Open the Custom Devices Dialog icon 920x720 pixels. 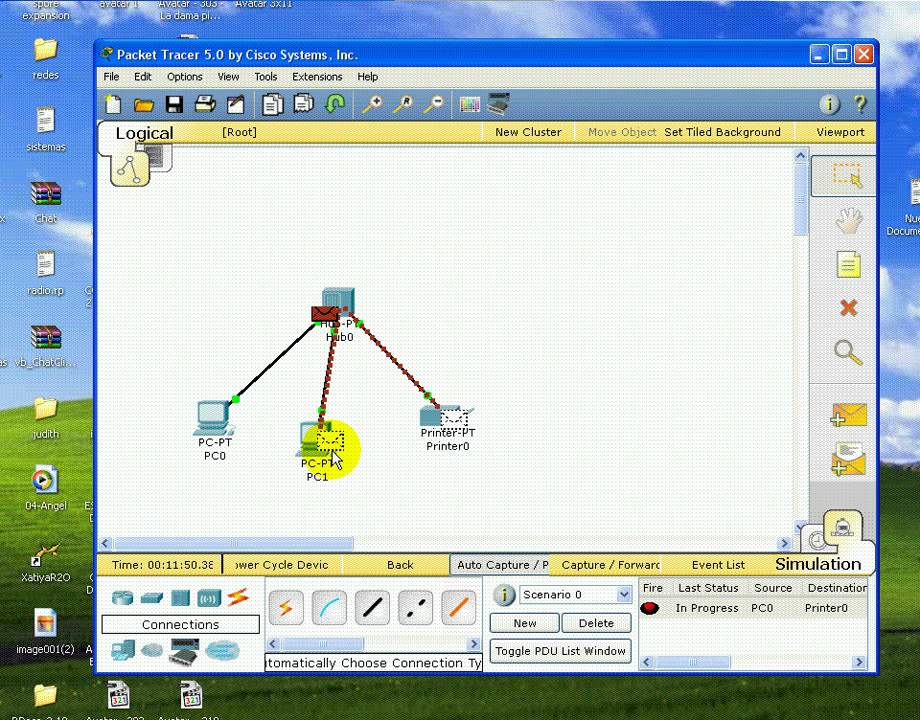click(x=499, y=103)
